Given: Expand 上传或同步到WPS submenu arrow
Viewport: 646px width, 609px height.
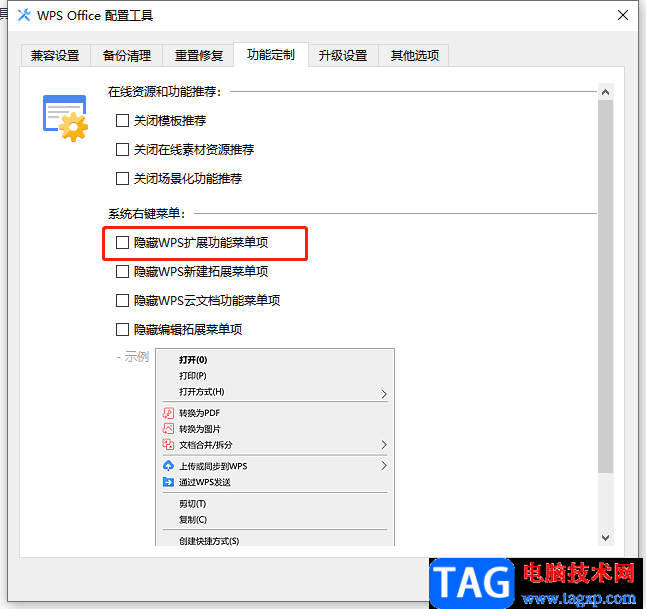Looking at the screenshot, I should click(x=384, y=466).
